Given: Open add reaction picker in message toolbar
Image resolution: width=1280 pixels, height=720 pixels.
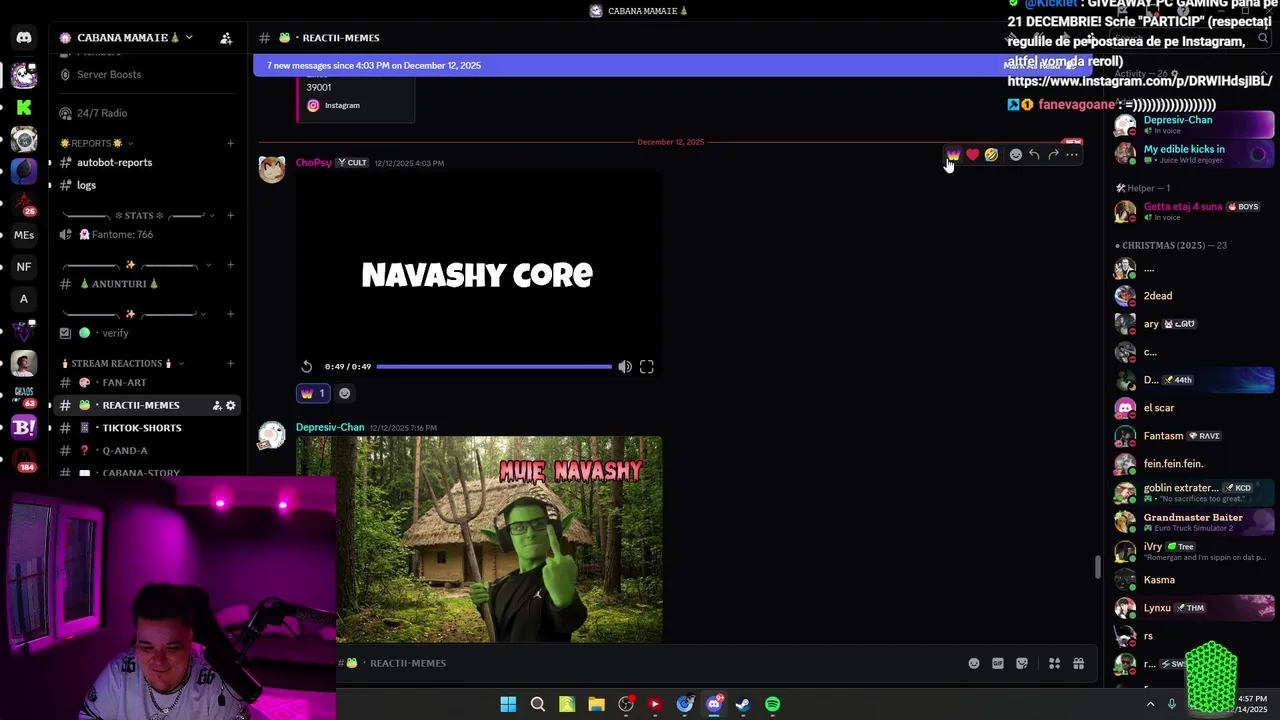Looking at the screenshot, I should [x=1016, y=155].
